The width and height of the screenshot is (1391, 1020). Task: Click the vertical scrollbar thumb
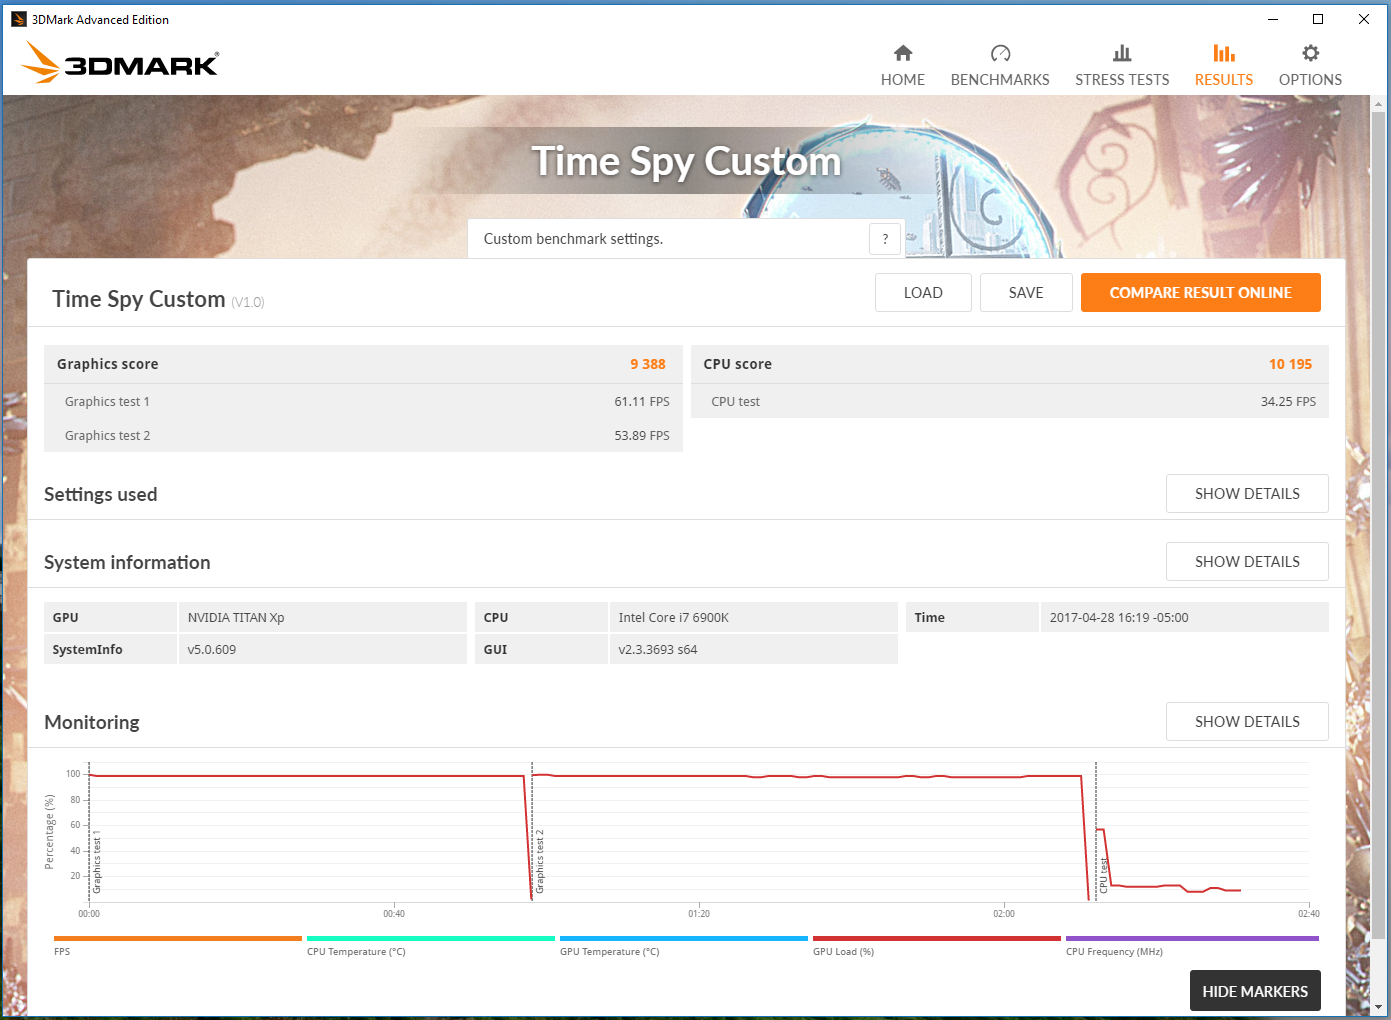[x=1379, y=526]
